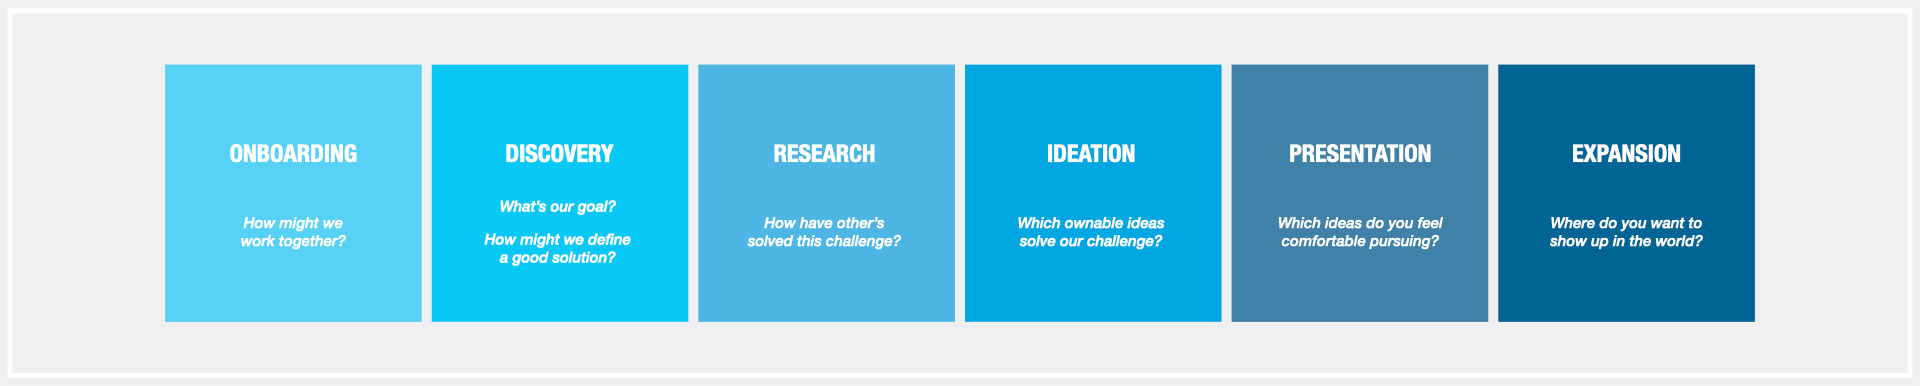Click the ONBOARDING heading

pyautogui.click(x=293, y=154)
